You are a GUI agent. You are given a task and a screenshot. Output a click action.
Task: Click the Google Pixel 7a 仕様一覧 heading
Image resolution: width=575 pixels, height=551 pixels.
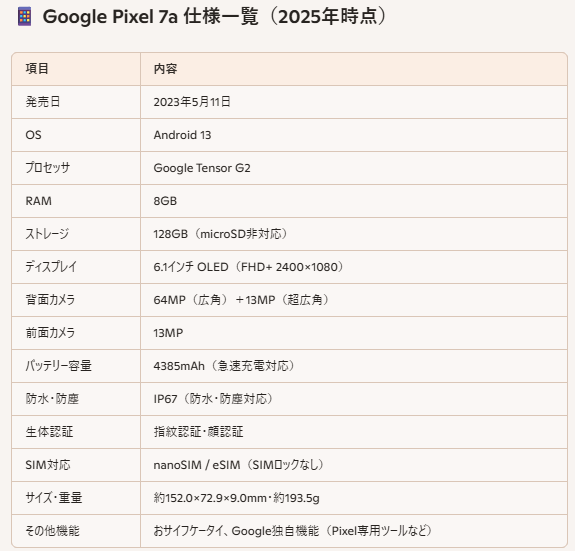pos(215,16)
